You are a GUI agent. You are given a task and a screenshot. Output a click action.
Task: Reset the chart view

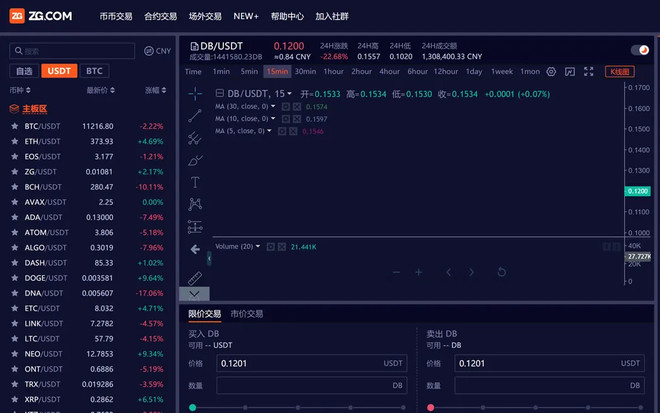click(x=501, y=272)
